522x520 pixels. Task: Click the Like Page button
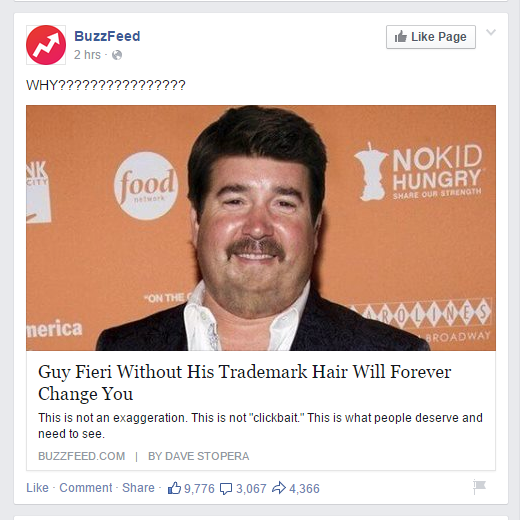click(431, 37)
